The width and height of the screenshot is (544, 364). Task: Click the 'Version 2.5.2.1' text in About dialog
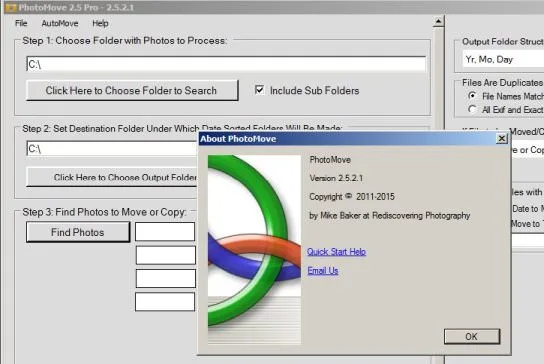tap(336, 178)
